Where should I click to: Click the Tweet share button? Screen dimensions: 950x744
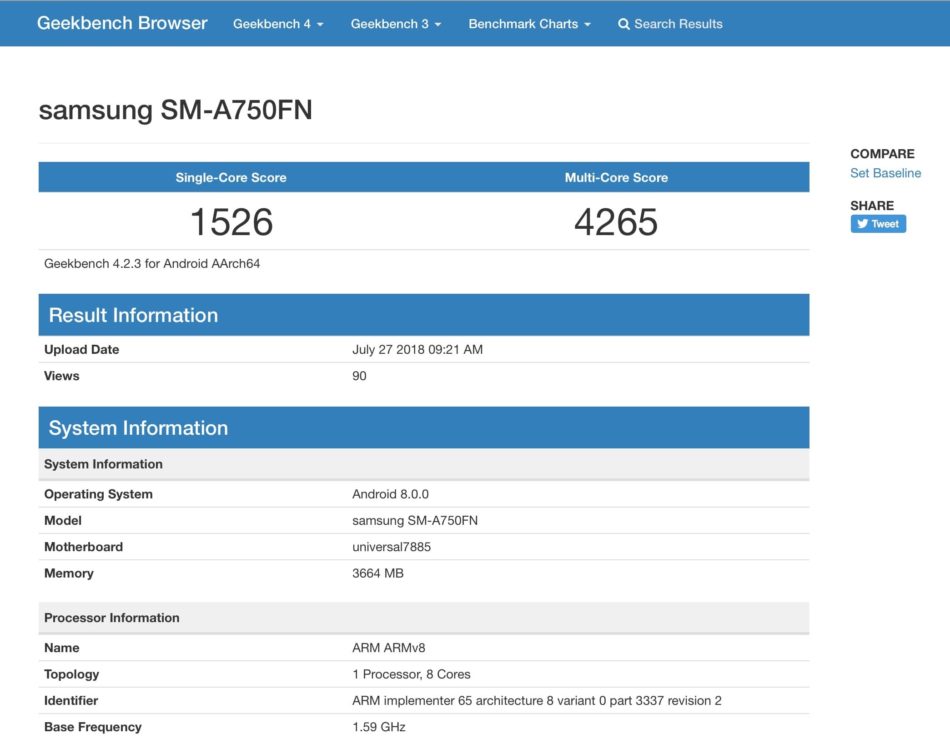(878, 224)
